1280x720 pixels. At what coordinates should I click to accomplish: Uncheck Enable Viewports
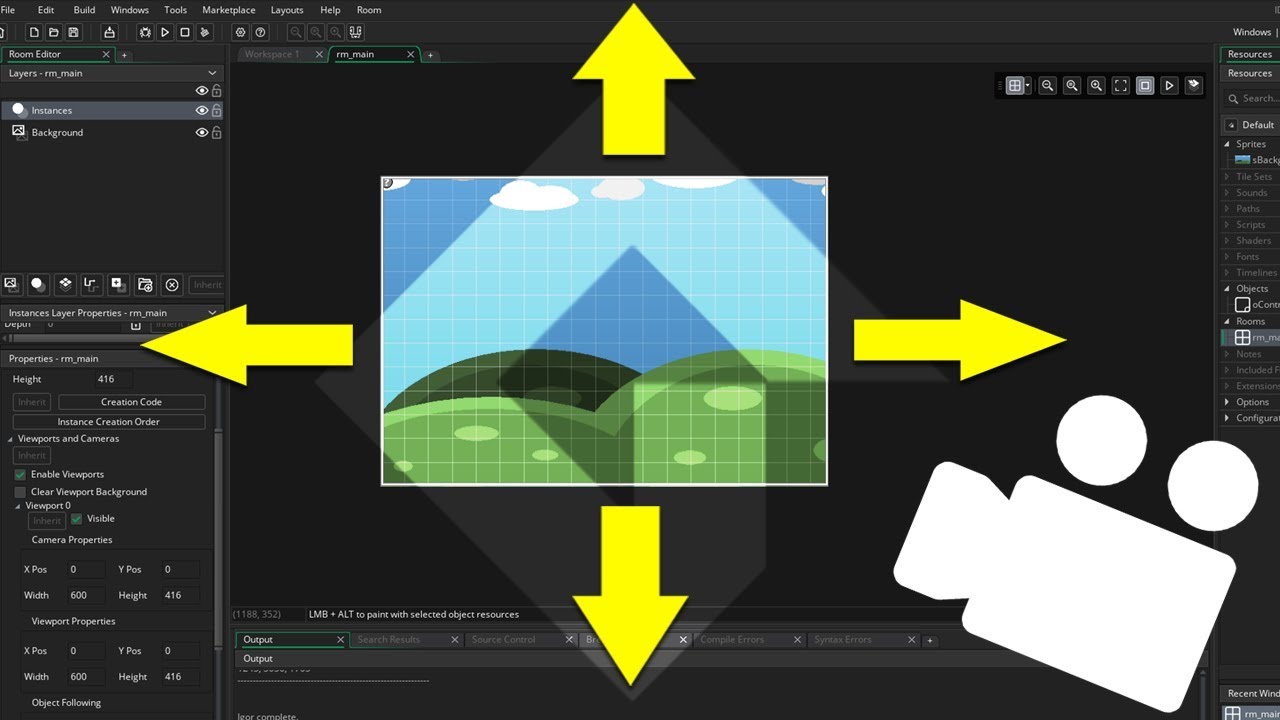coord(20,475)
